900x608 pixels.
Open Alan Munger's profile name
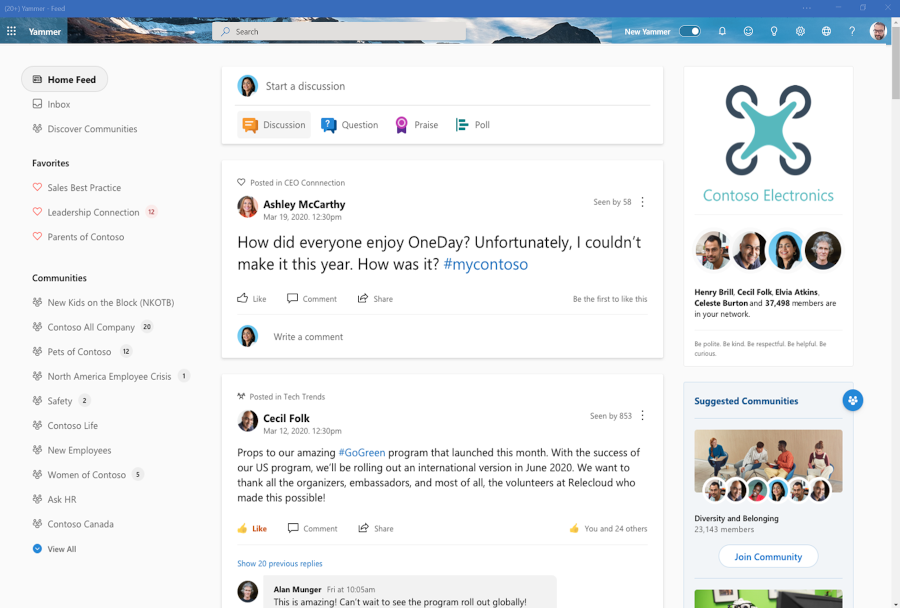[297, 590]
